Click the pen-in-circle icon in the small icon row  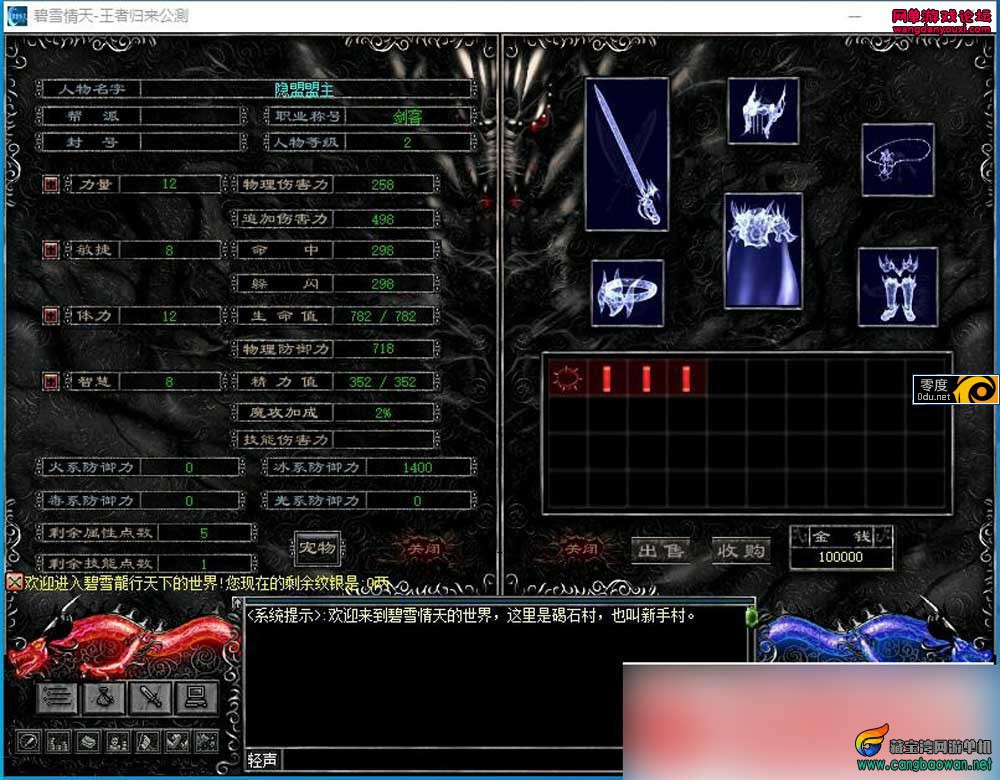29,742
